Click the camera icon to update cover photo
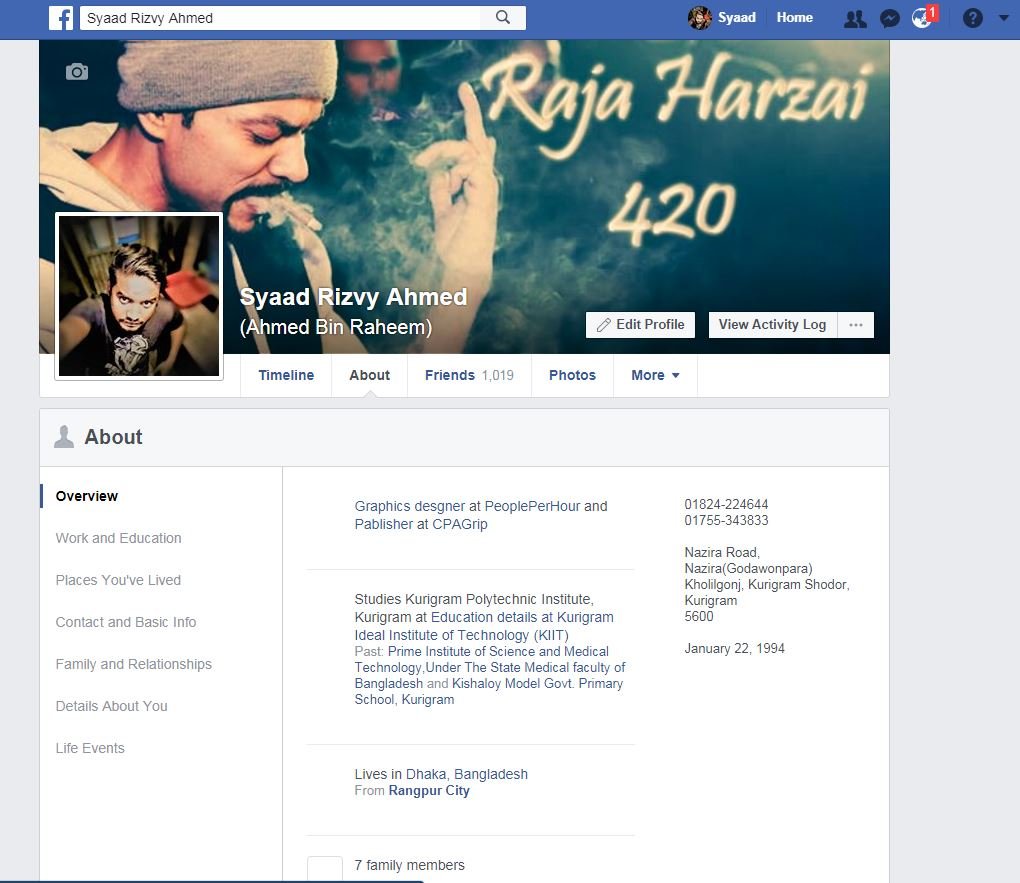1020x883 pixels. point(77,71)
